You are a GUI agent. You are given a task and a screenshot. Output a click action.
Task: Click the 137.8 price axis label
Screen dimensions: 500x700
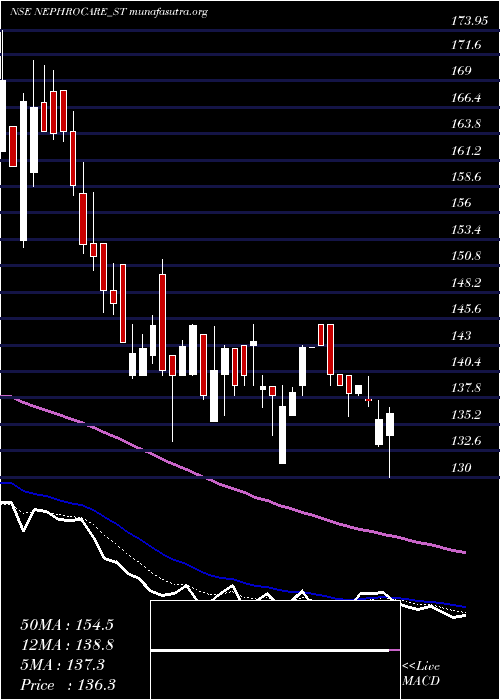coord(467,388)
